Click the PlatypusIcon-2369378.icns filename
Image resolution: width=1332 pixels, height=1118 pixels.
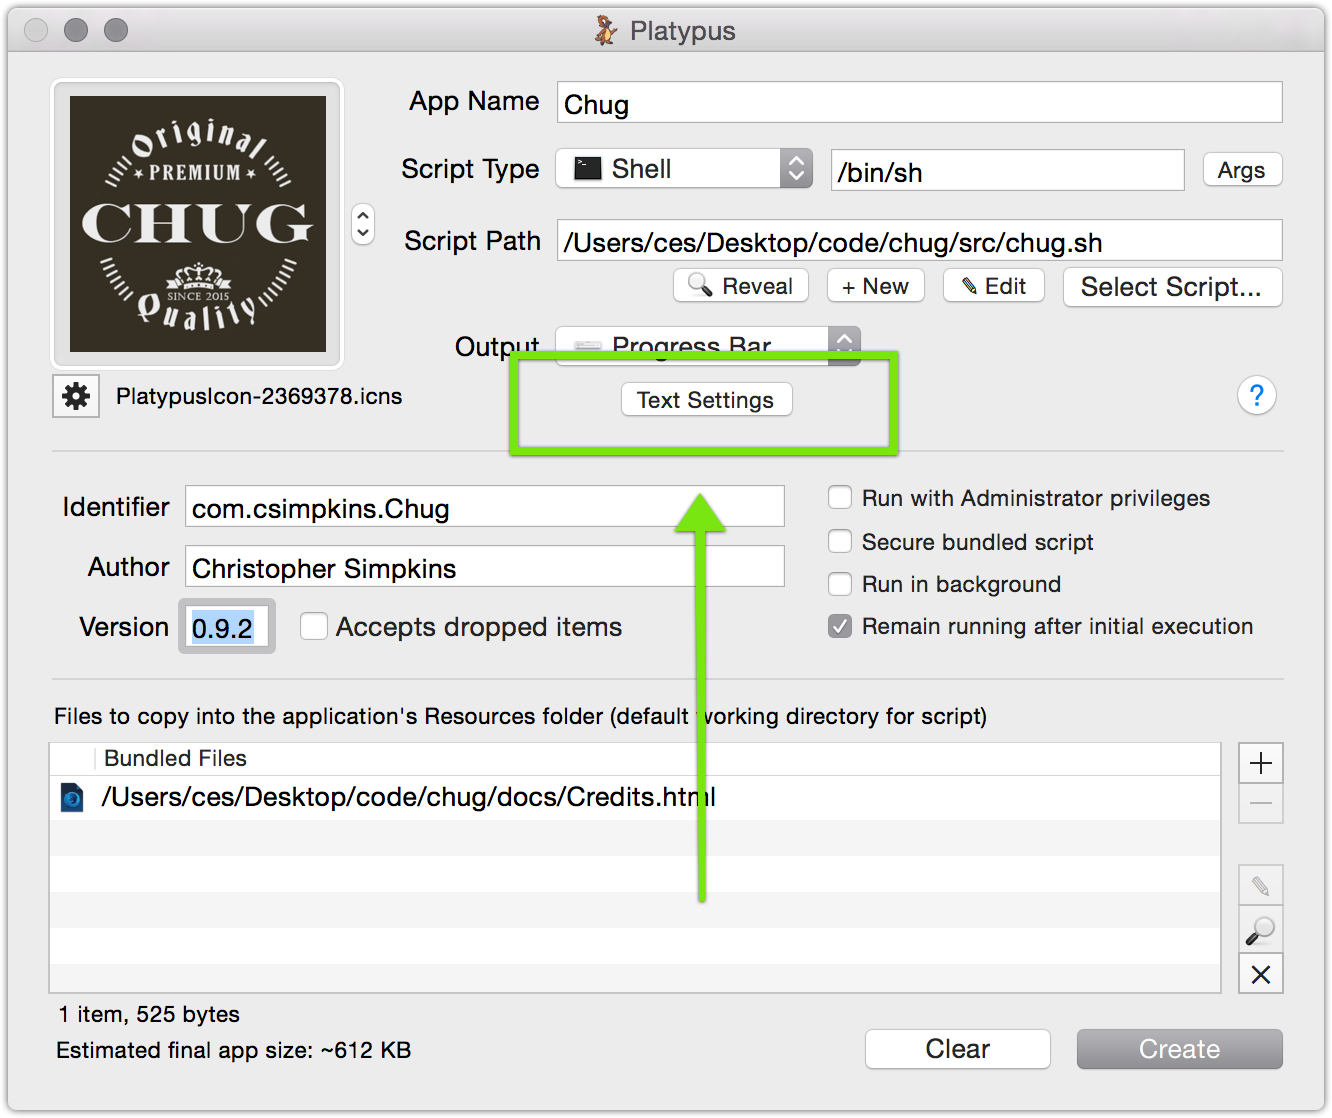[259, 396]
